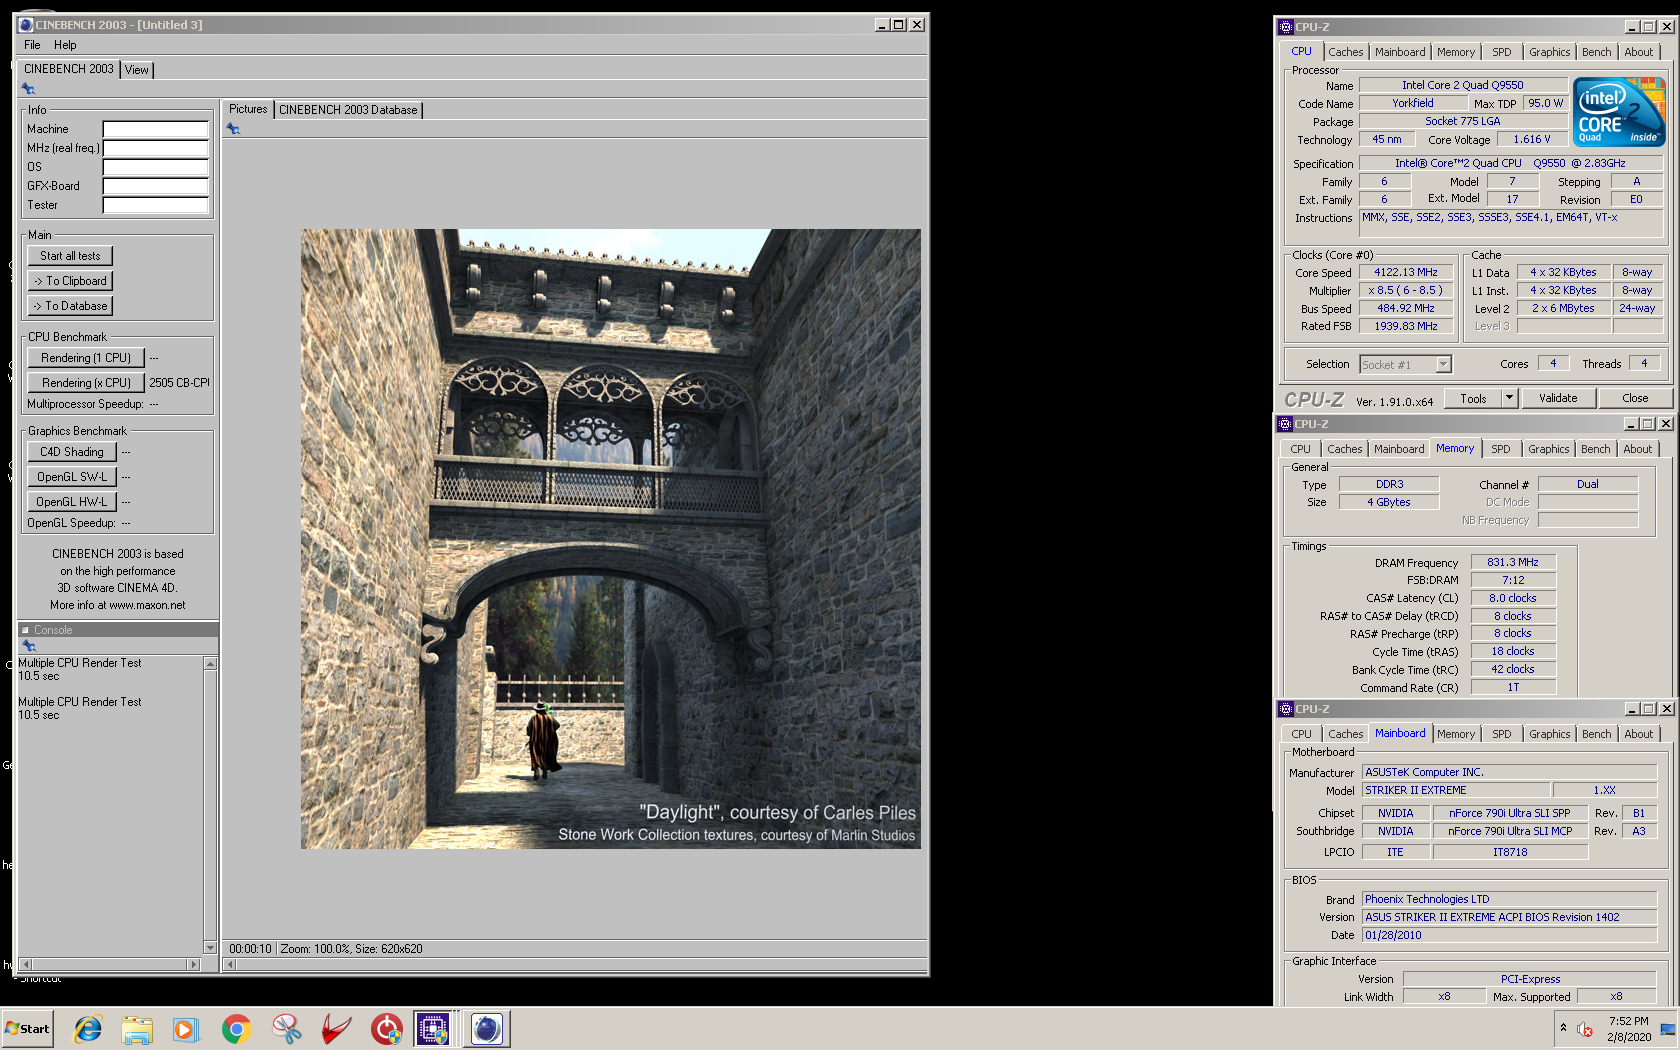Switch to CINEBENCH via its taskbar icon

pos(487,1028)
